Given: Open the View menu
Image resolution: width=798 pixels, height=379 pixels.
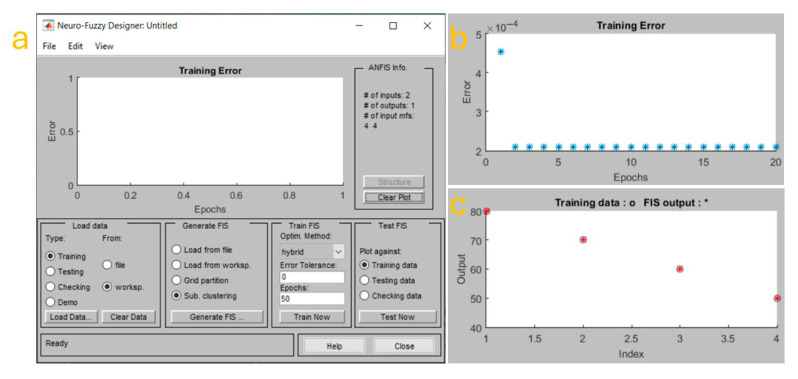Looking at the screenshot, I should click(104, 46).
